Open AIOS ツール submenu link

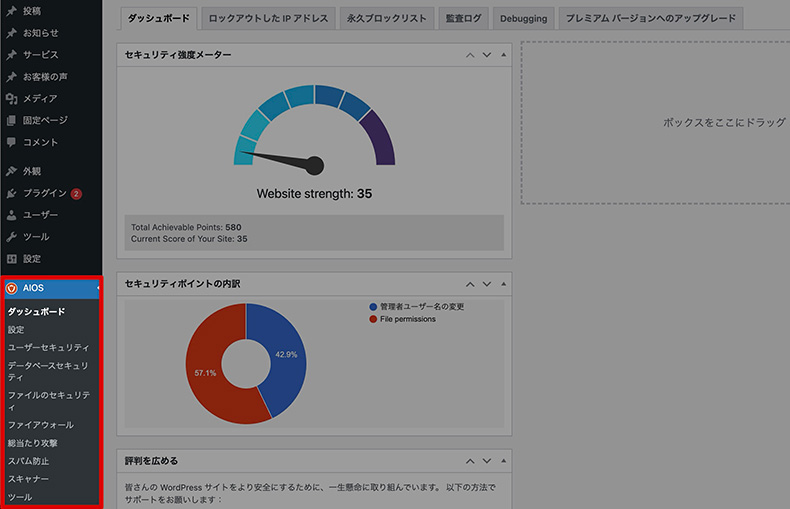coord(20,497)
